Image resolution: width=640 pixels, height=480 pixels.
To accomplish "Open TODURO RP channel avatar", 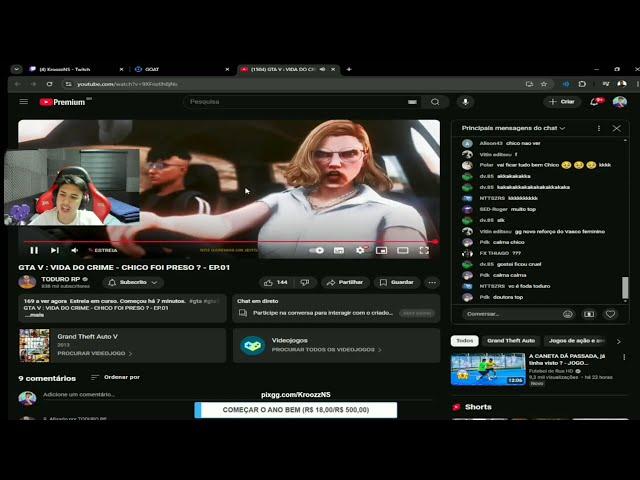I will coord(27,282).
